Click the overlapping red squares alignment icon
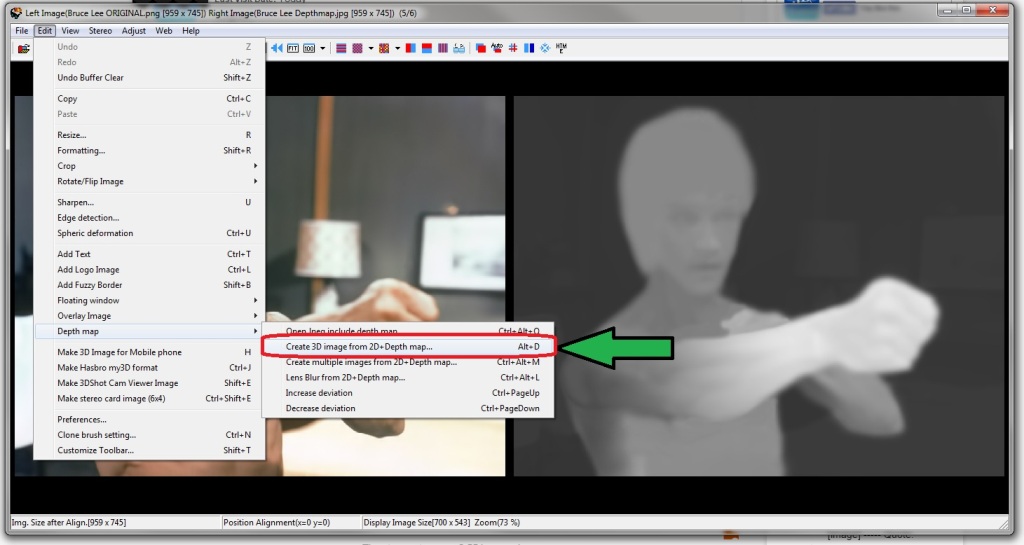Screen dimensions: 1024x545 click(x=481, y=48)
